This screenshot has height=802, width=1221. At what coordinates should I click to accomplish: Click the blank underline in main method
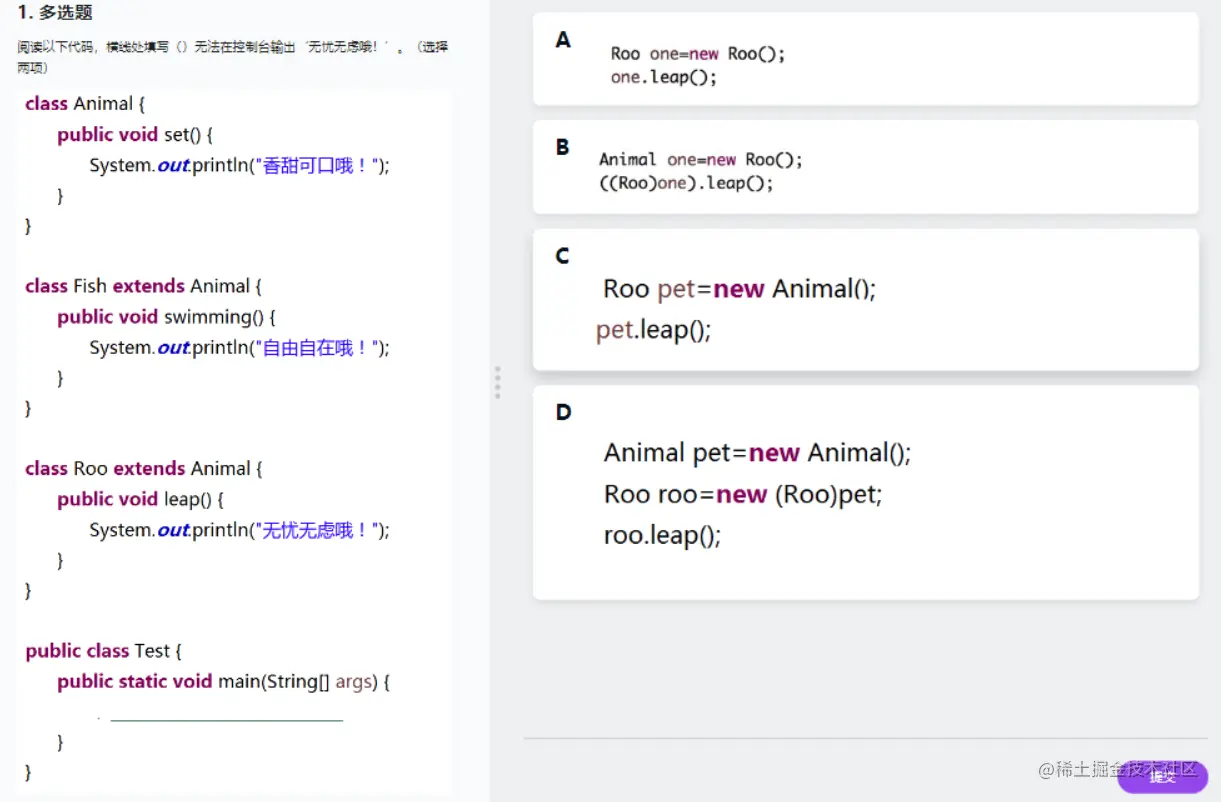(226, 718)
